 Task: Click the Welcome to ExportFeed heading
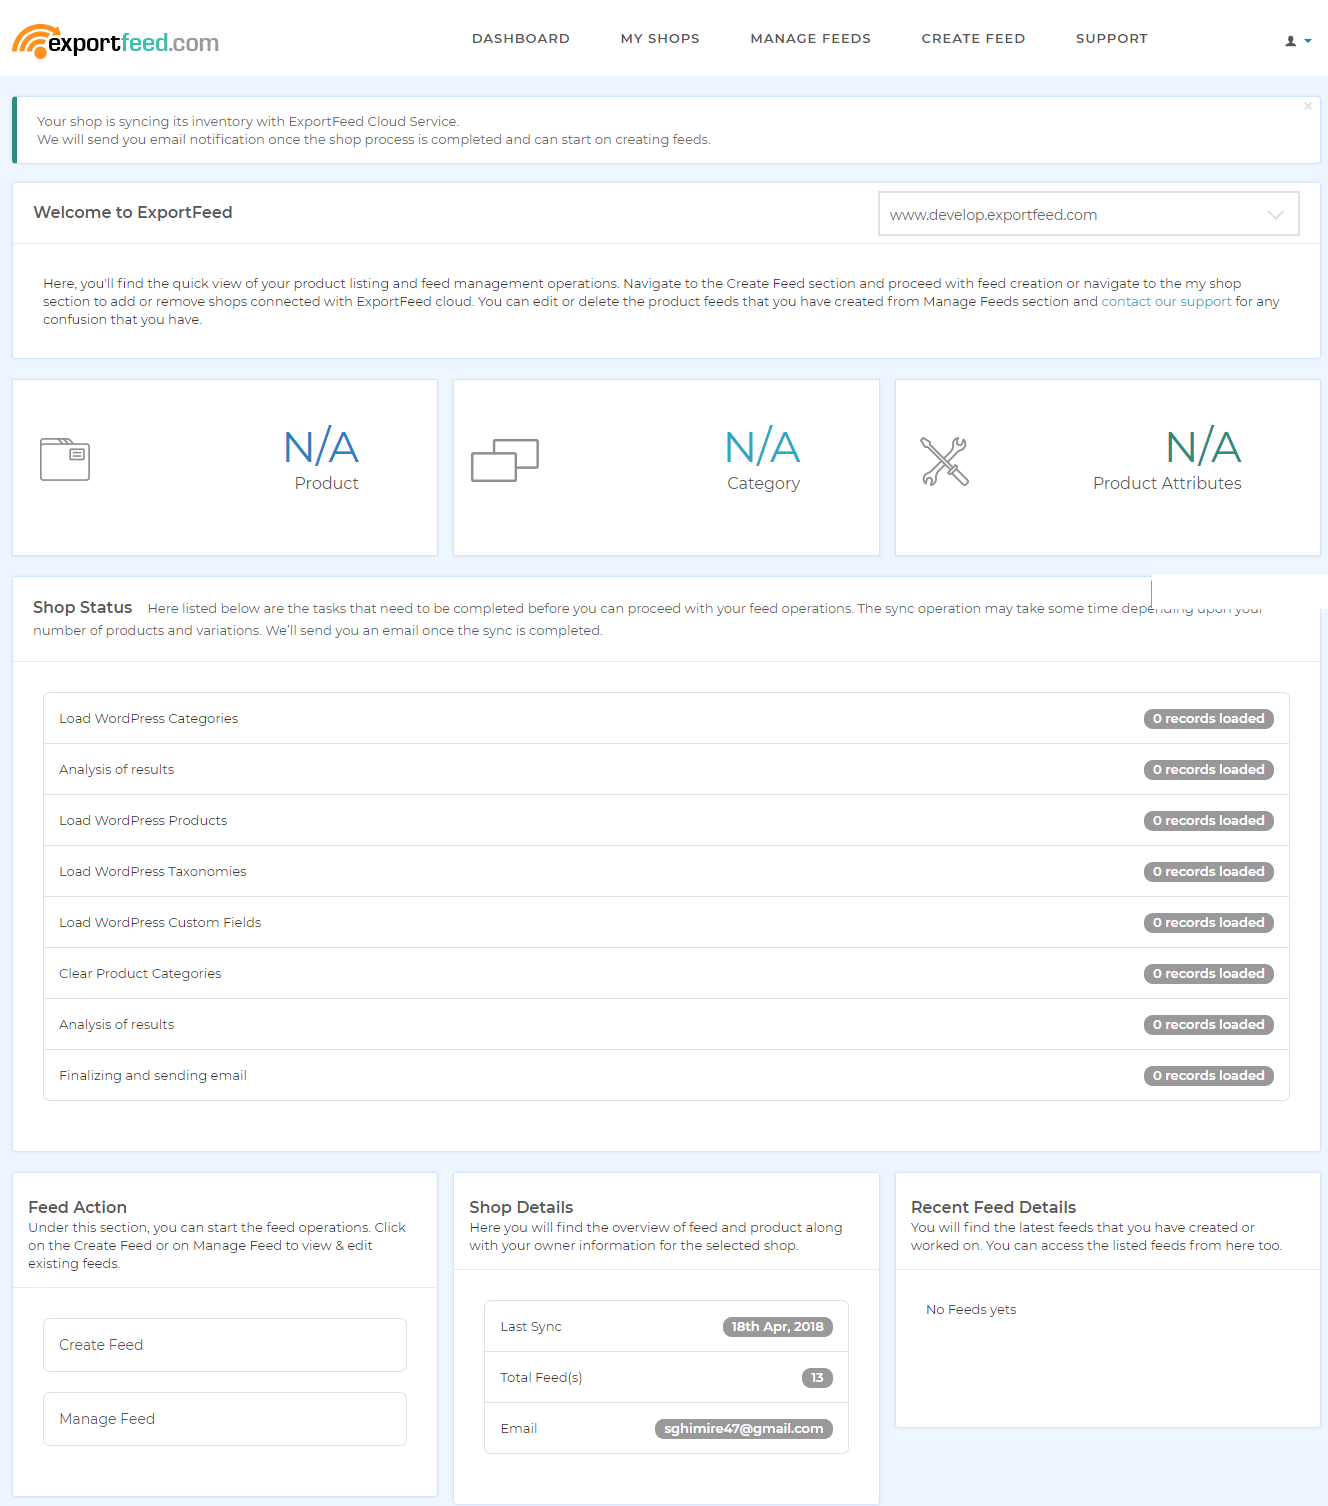point(133,212)
